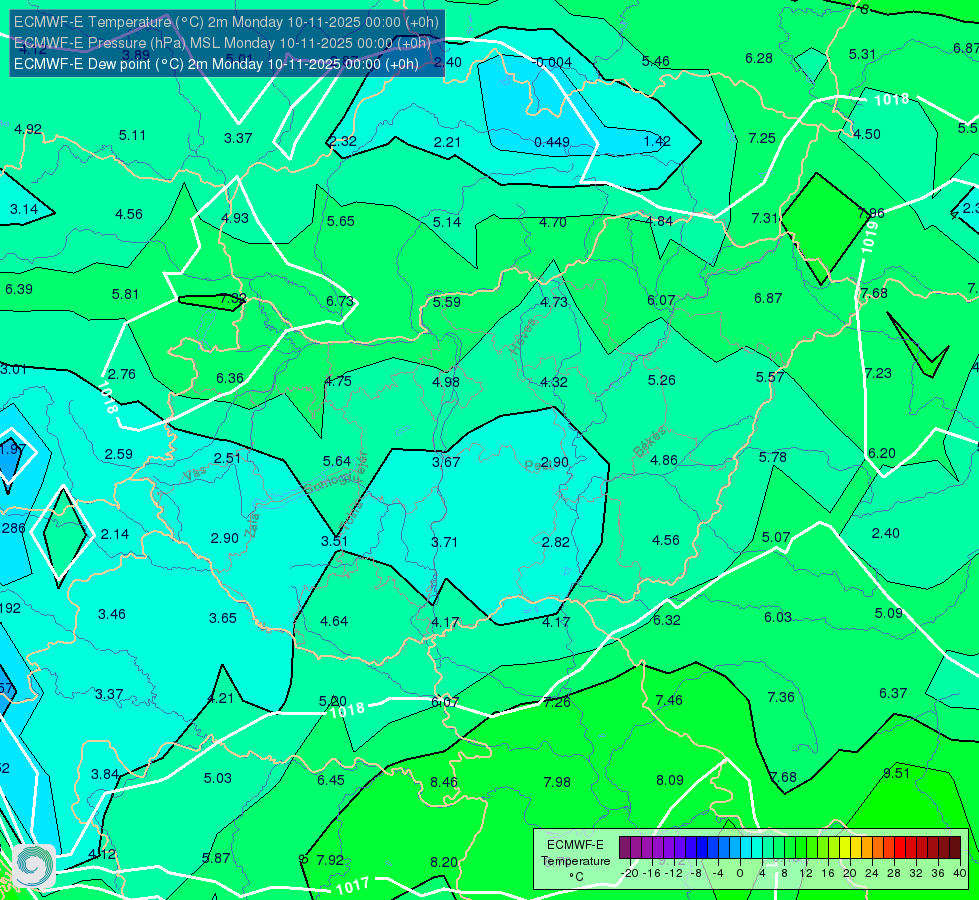Select the ECMWF-E Dew point 2m layer title

[x=216, y=64]
